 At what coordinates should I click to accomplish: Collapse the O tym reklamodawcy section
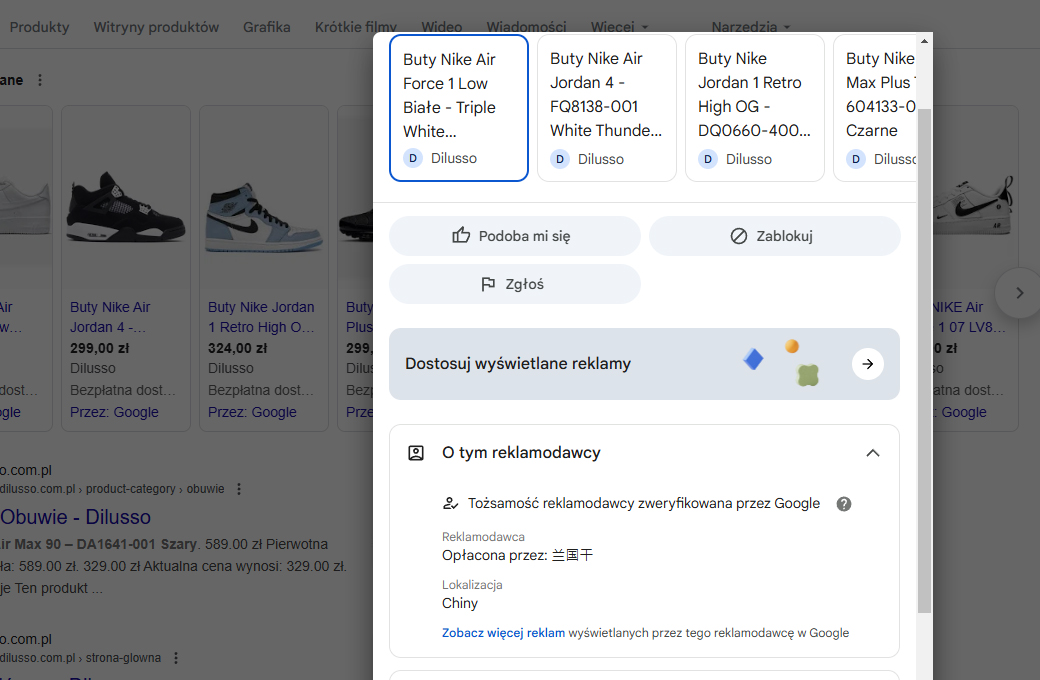click(873, 453)
